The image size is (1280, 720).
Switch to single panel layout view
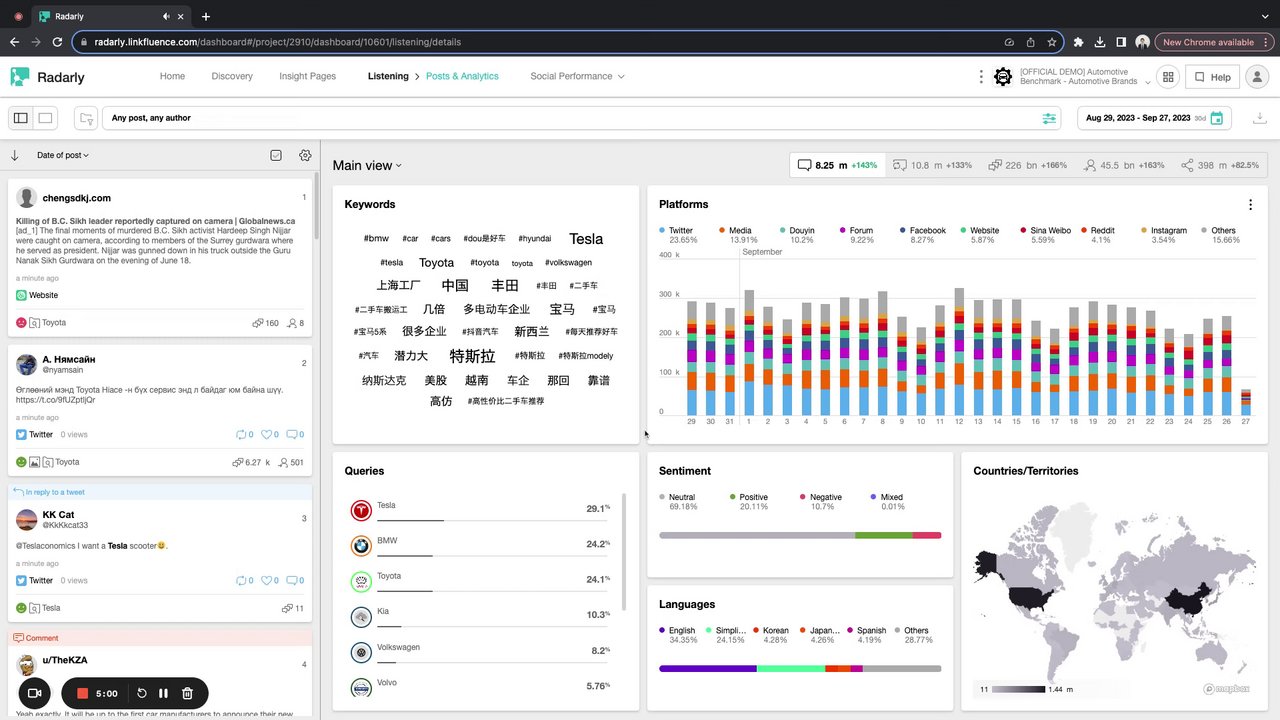(45, 118)
